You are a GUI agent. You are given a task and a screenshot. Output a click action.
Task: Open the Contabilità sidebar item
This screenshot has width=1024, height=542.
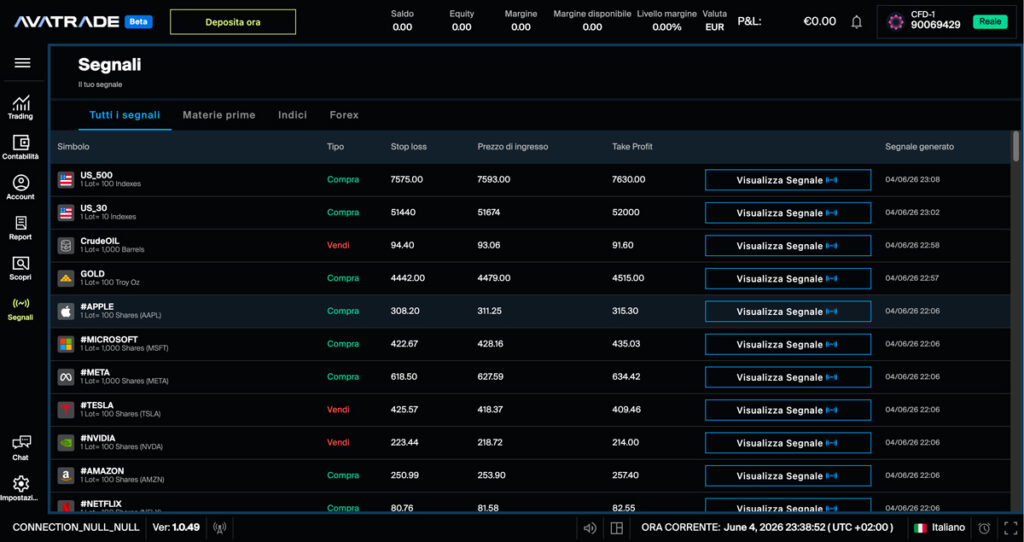point(20,148)
